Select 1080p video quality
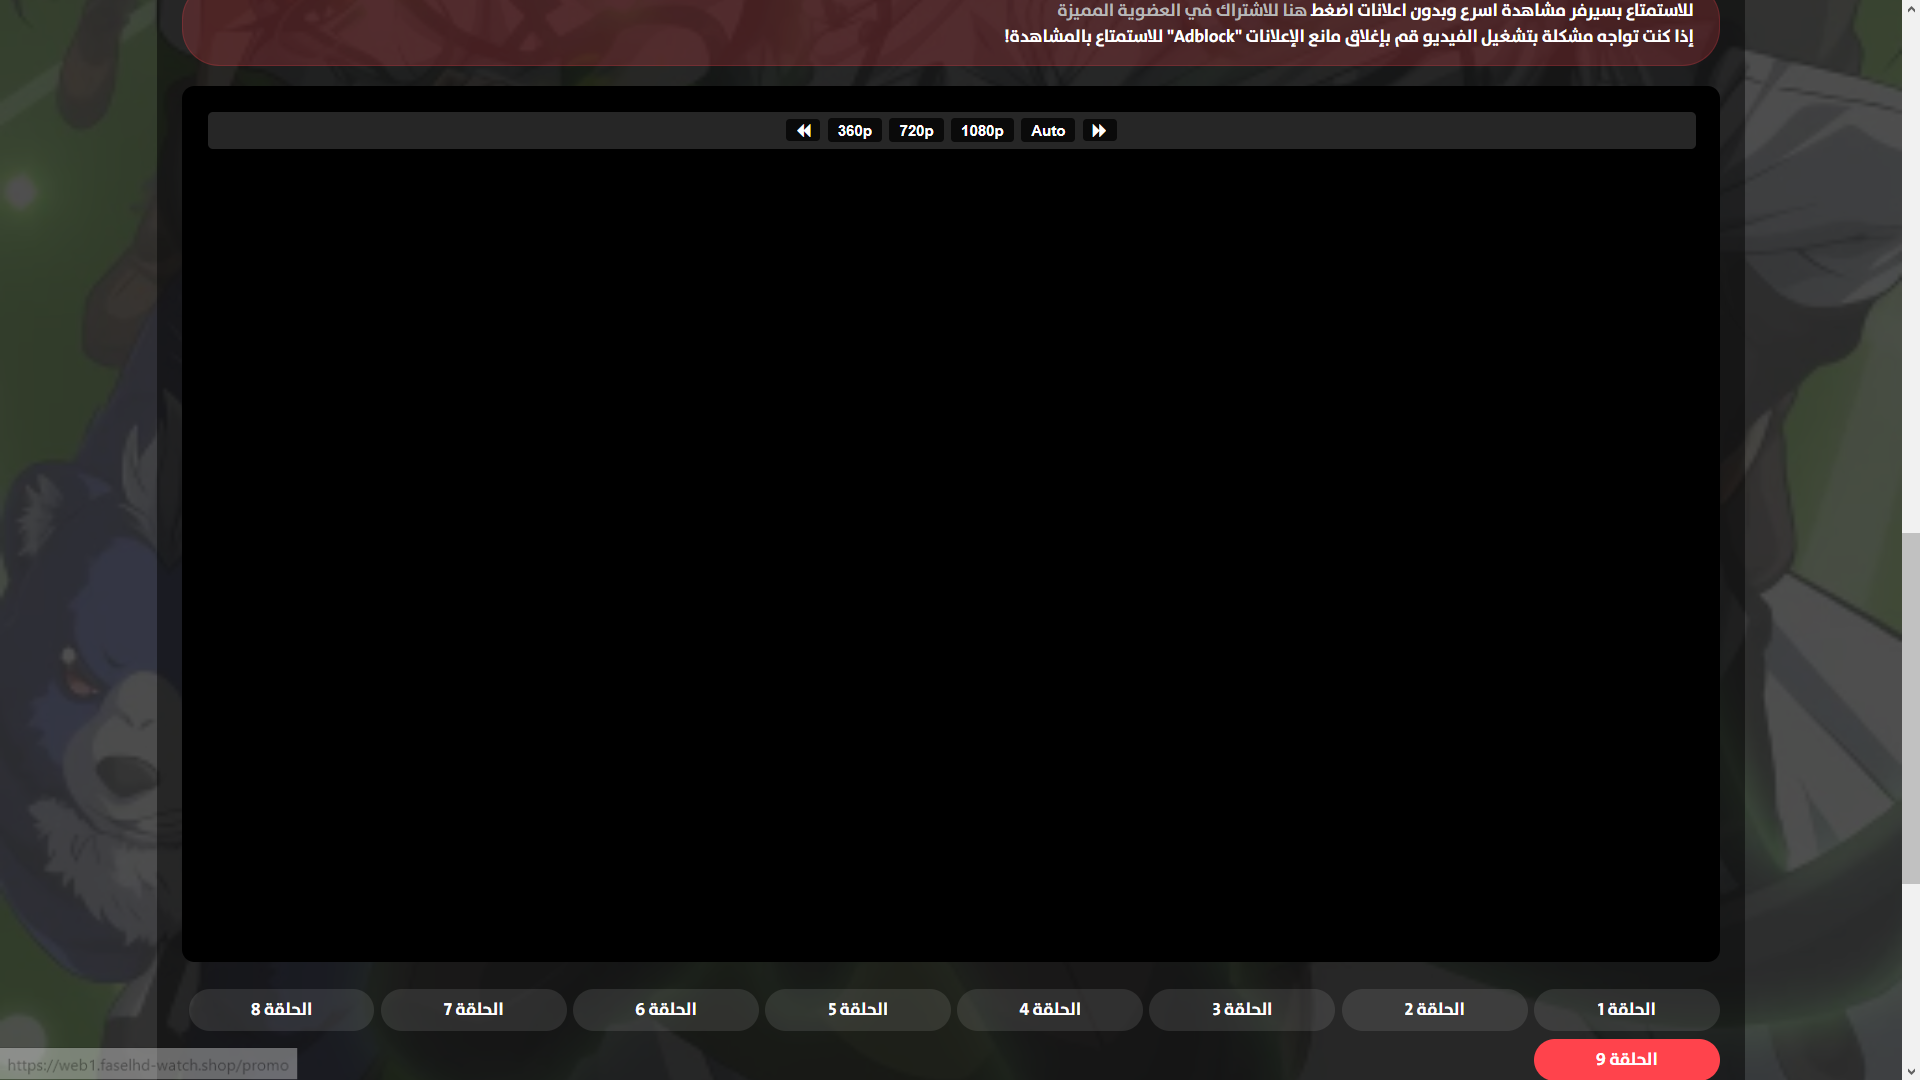The width and height of the screenshot is (1920, 1080). (982, 131)
